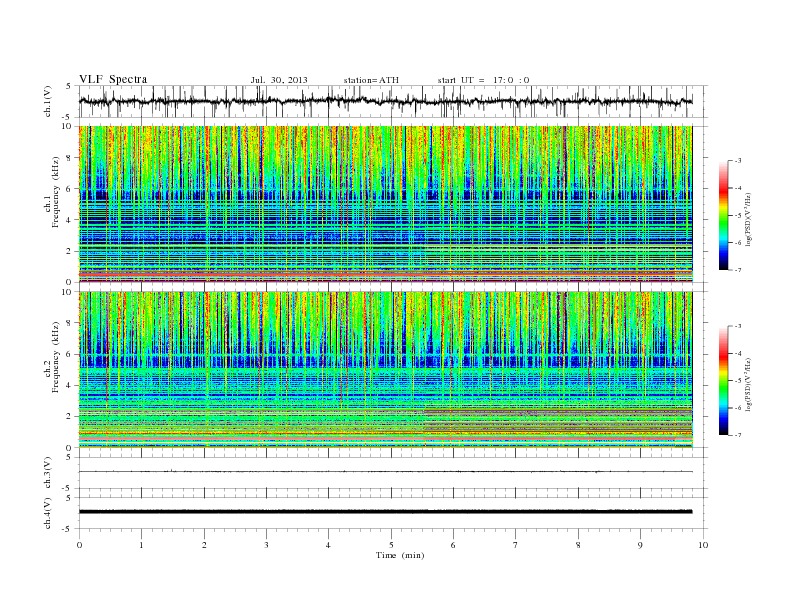Viewport: 792px width, 612px height.
Task: Select the "Jul. 30, 2013" date text
Action: 279,80
